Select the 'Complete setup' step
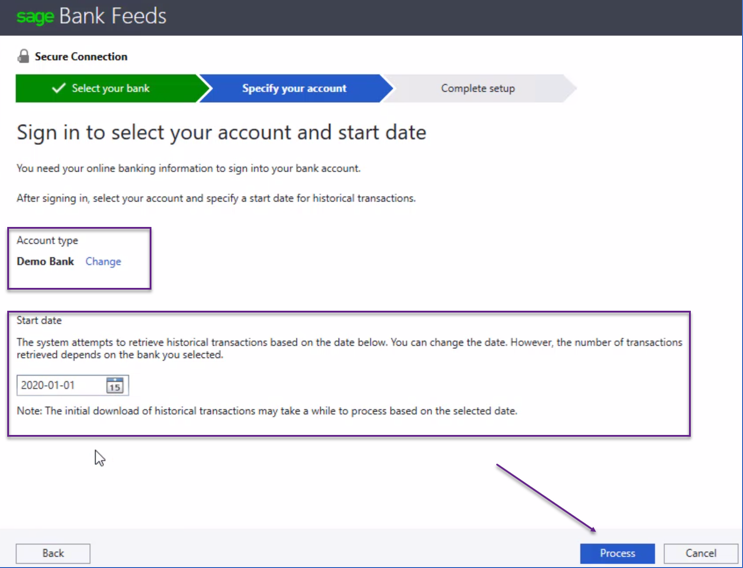This screenshot has height=568, width=743. (478, 88)
